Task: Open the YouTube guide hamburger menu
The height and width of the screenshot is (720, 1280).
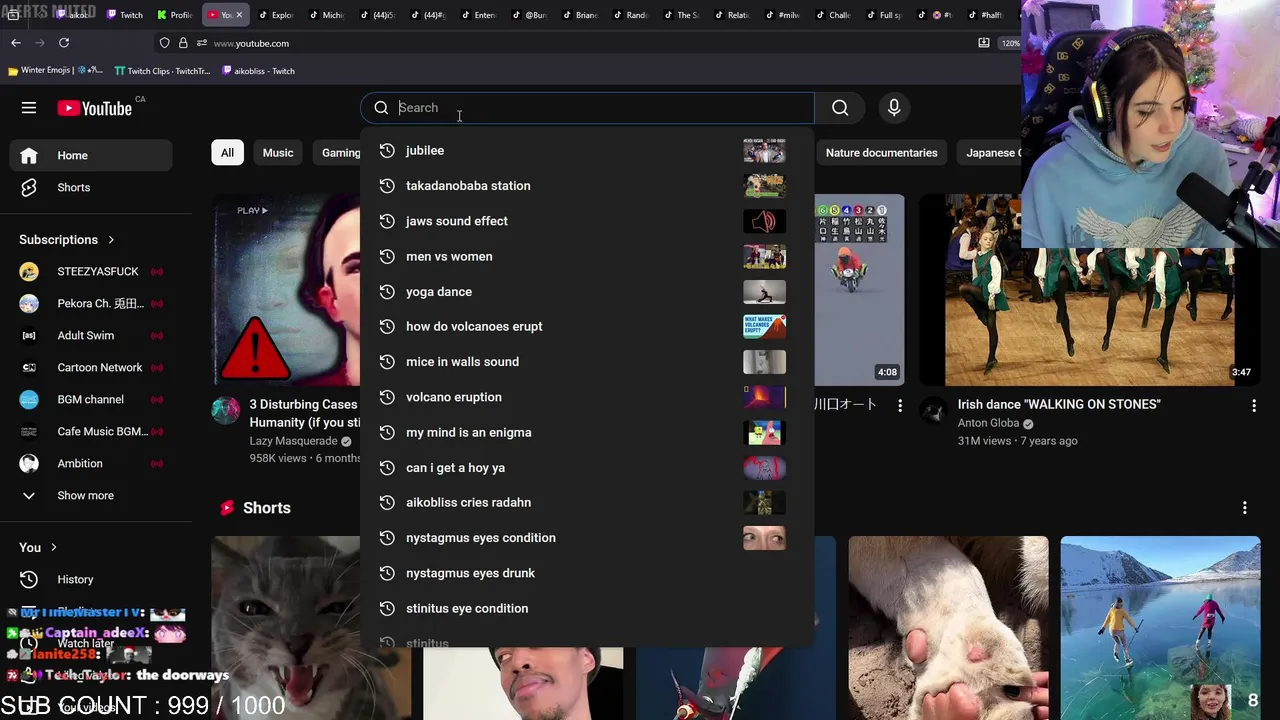Action: click(x=29, y=108)
